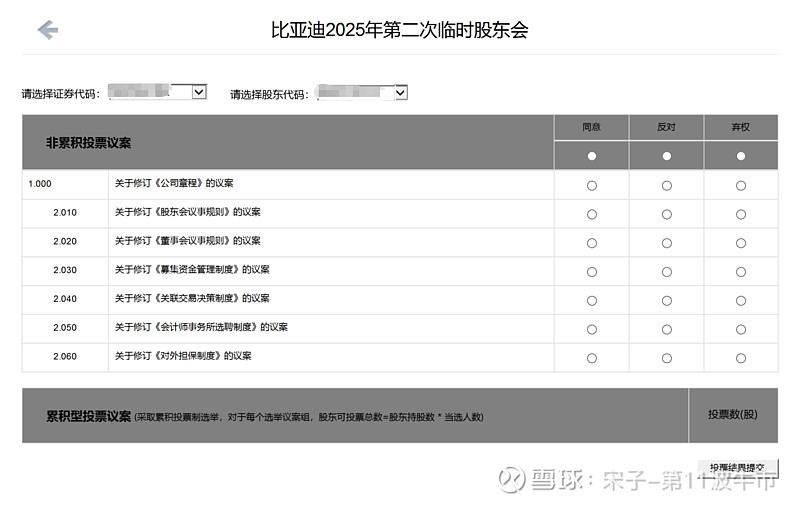Click the 投票结果提交 submit button
Image resolution: width=800 pixels, height=505 pixels.
tap(738, 468)
